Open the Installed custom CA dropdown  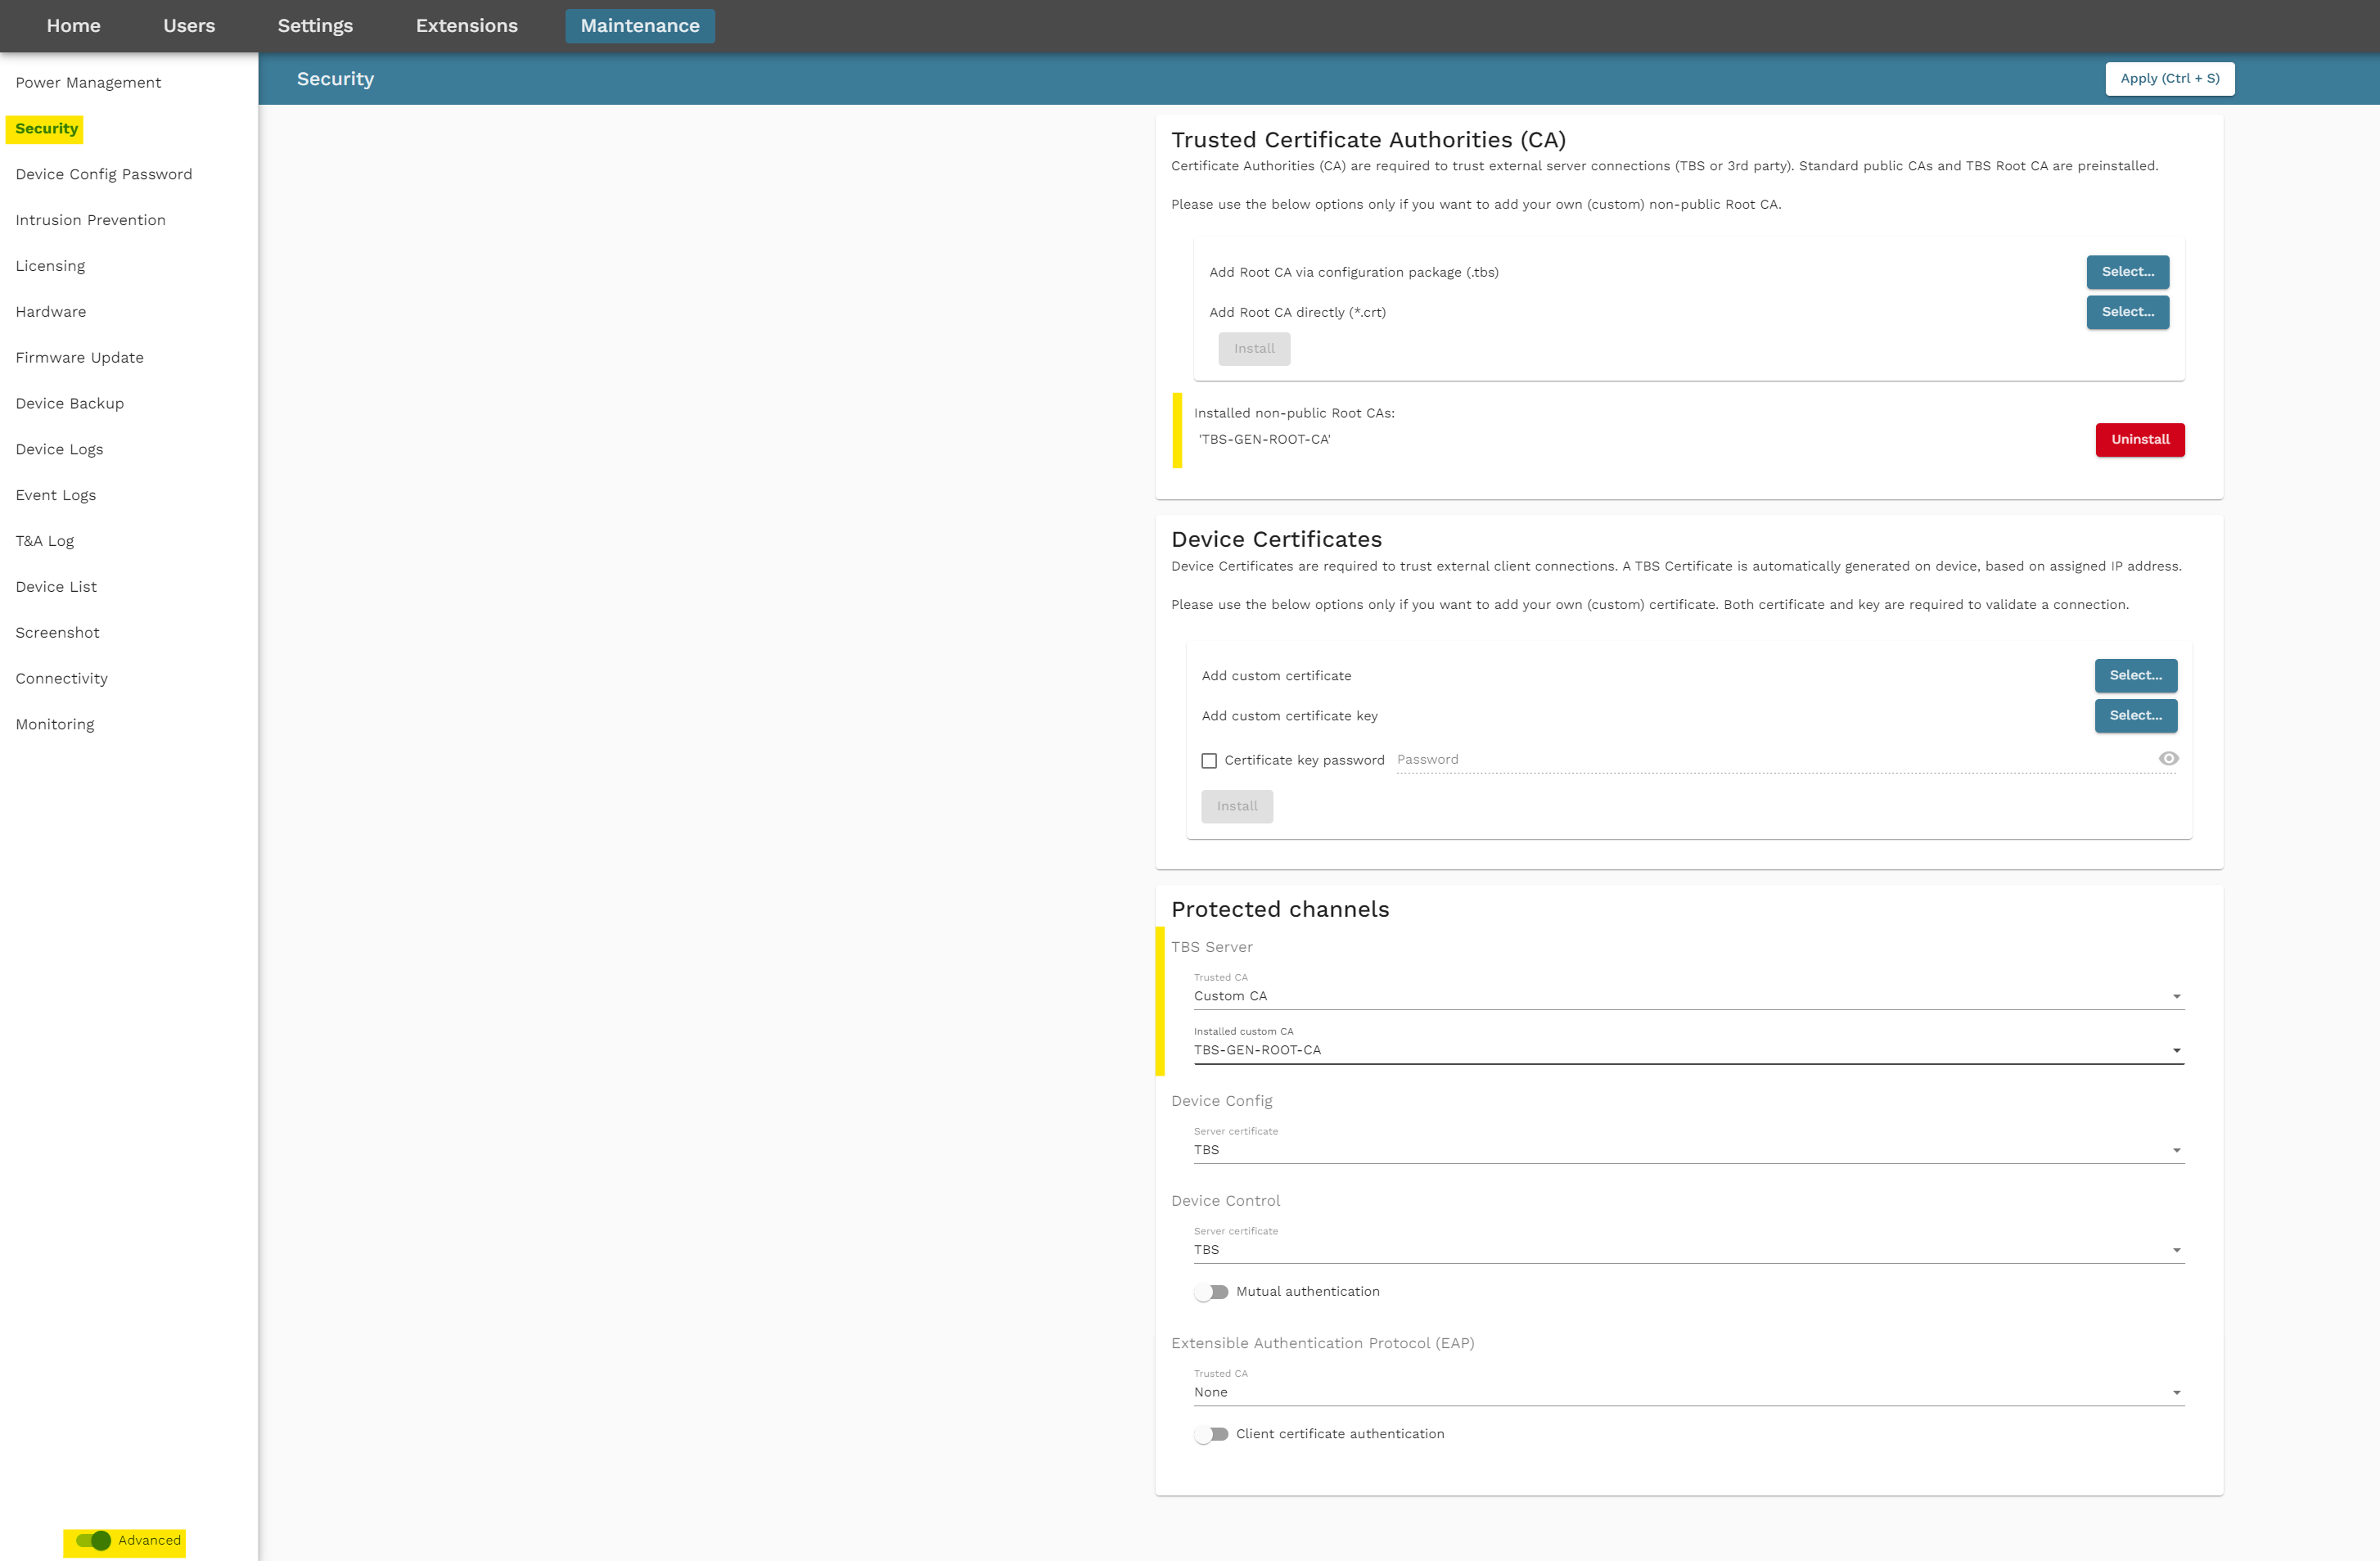click(x=1689, y=1050)
